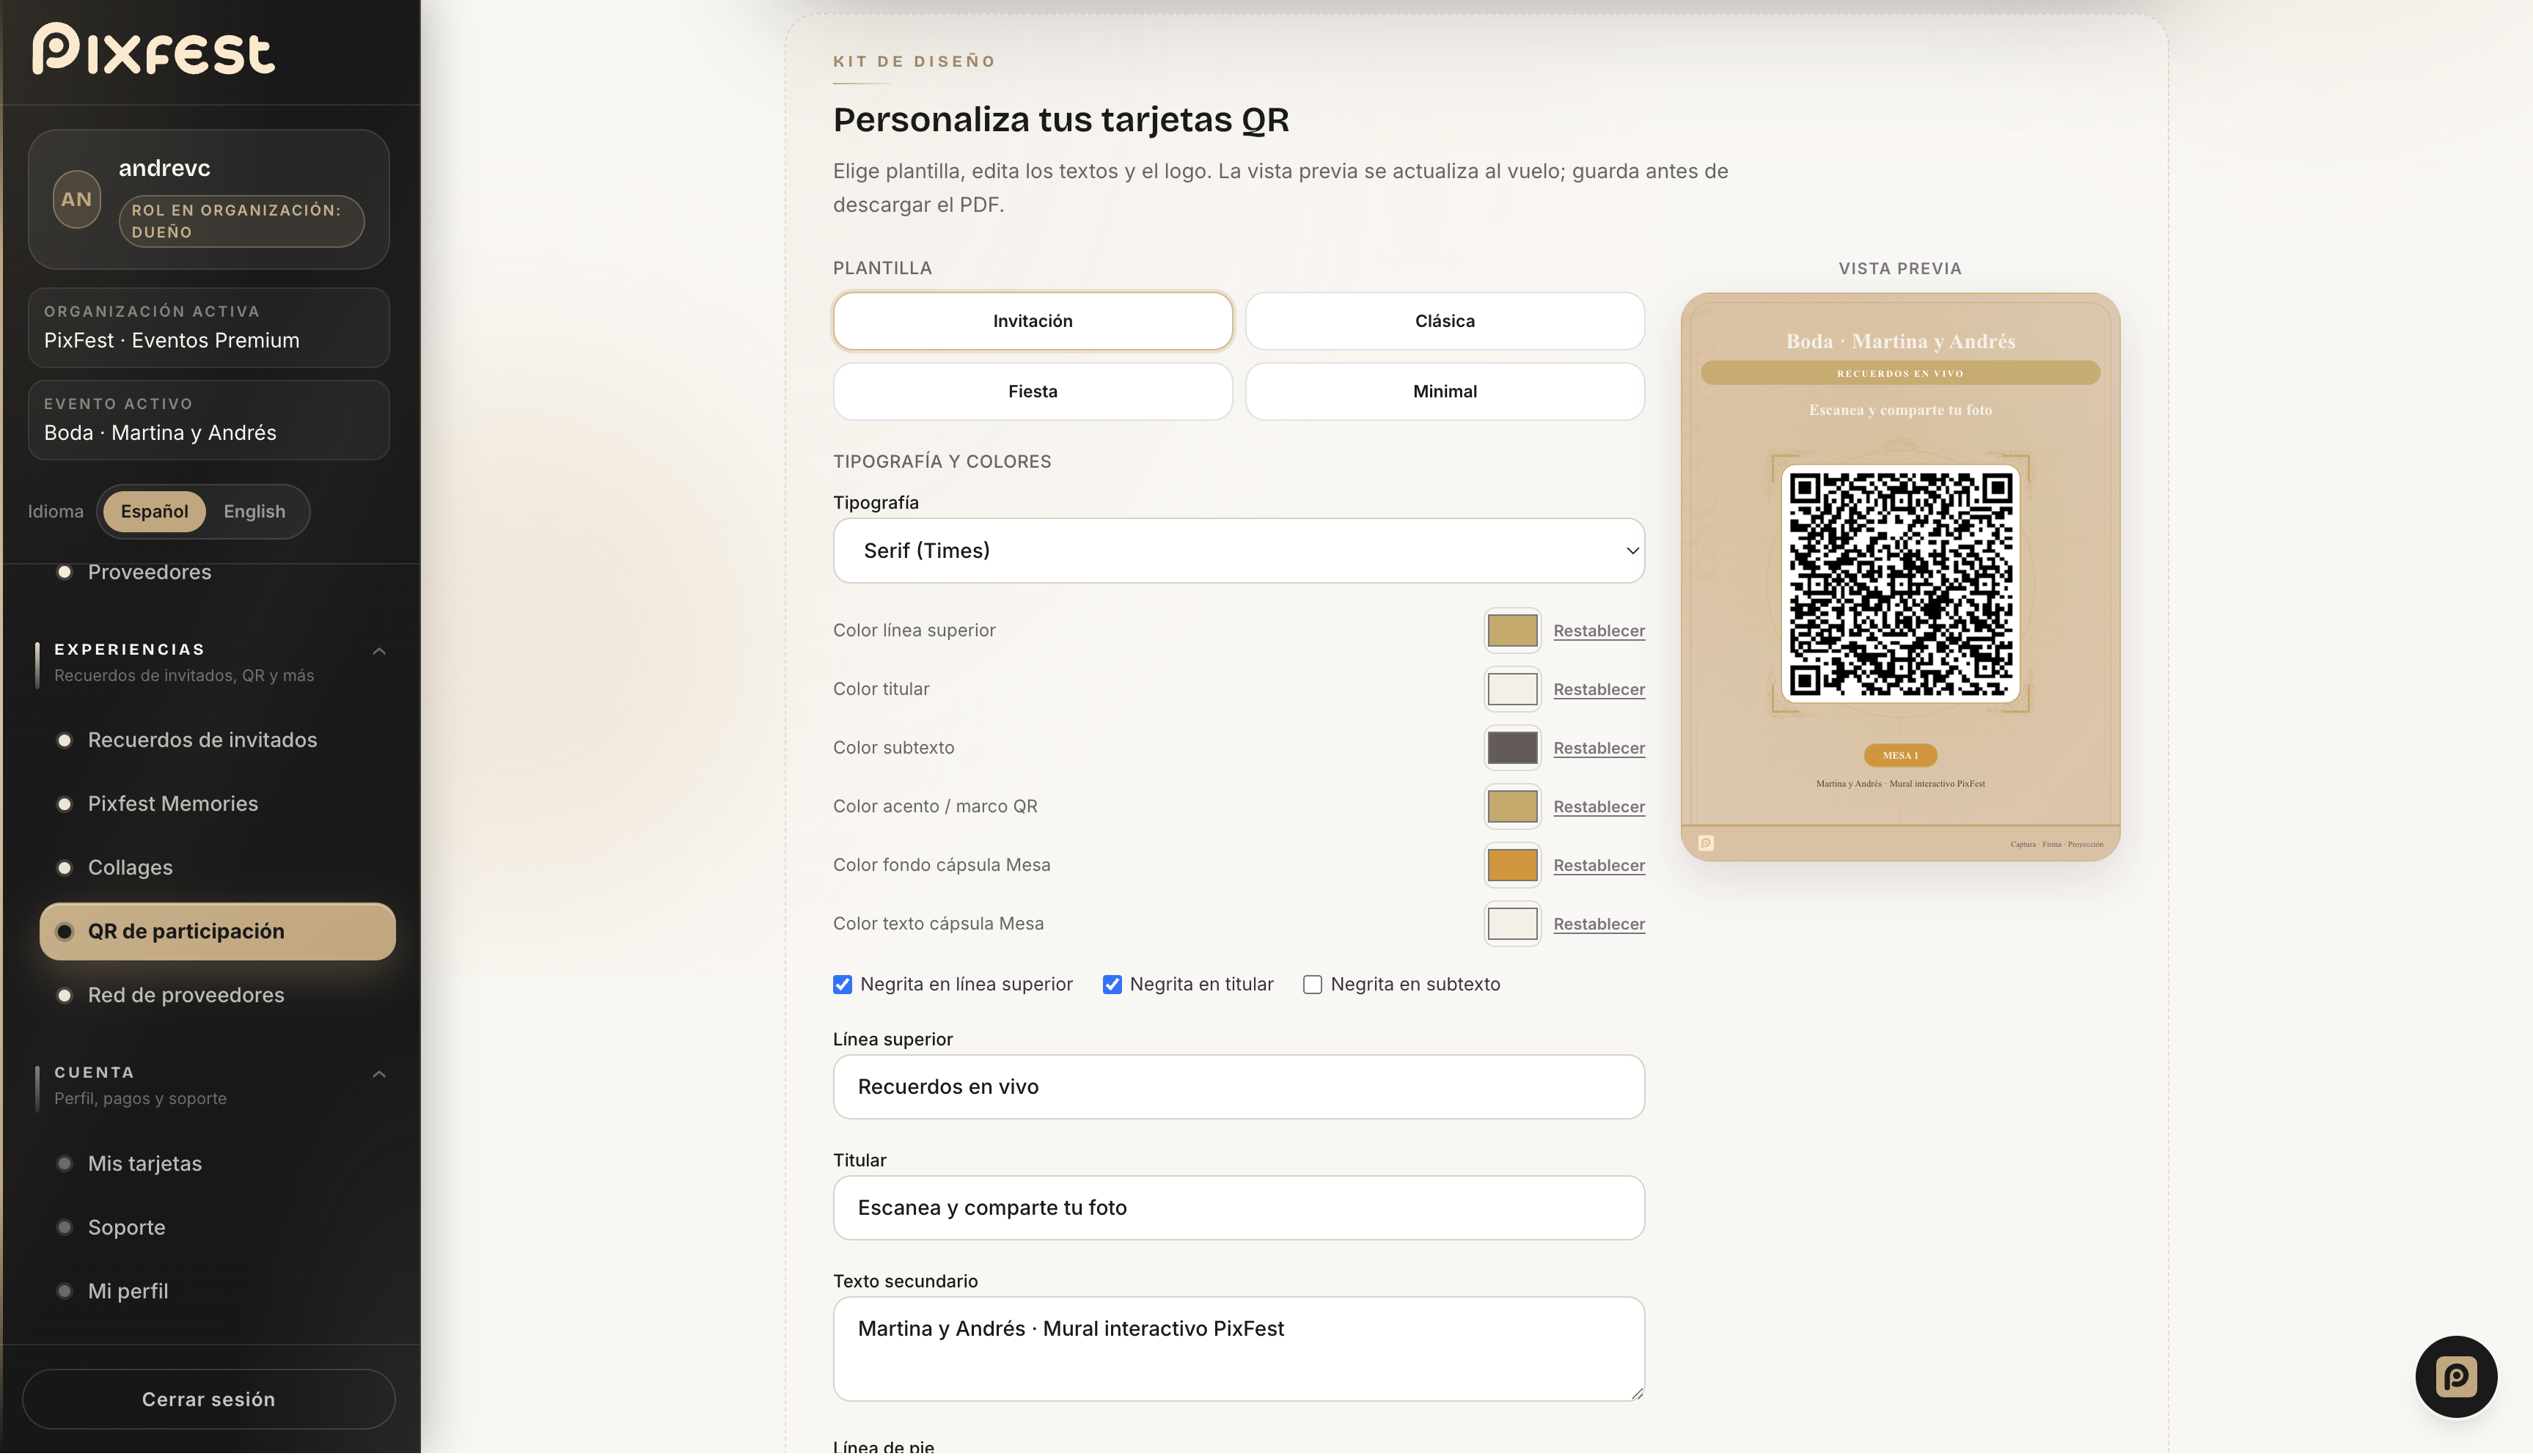Click the QR code in the preview card
The height and width of the screenshot is (1456, 2533).
coord(1900,584)
